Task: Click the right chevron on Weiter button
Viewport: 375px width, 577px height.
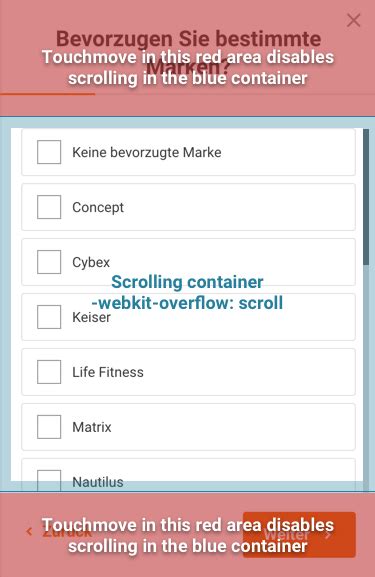Action: (328, 535)
